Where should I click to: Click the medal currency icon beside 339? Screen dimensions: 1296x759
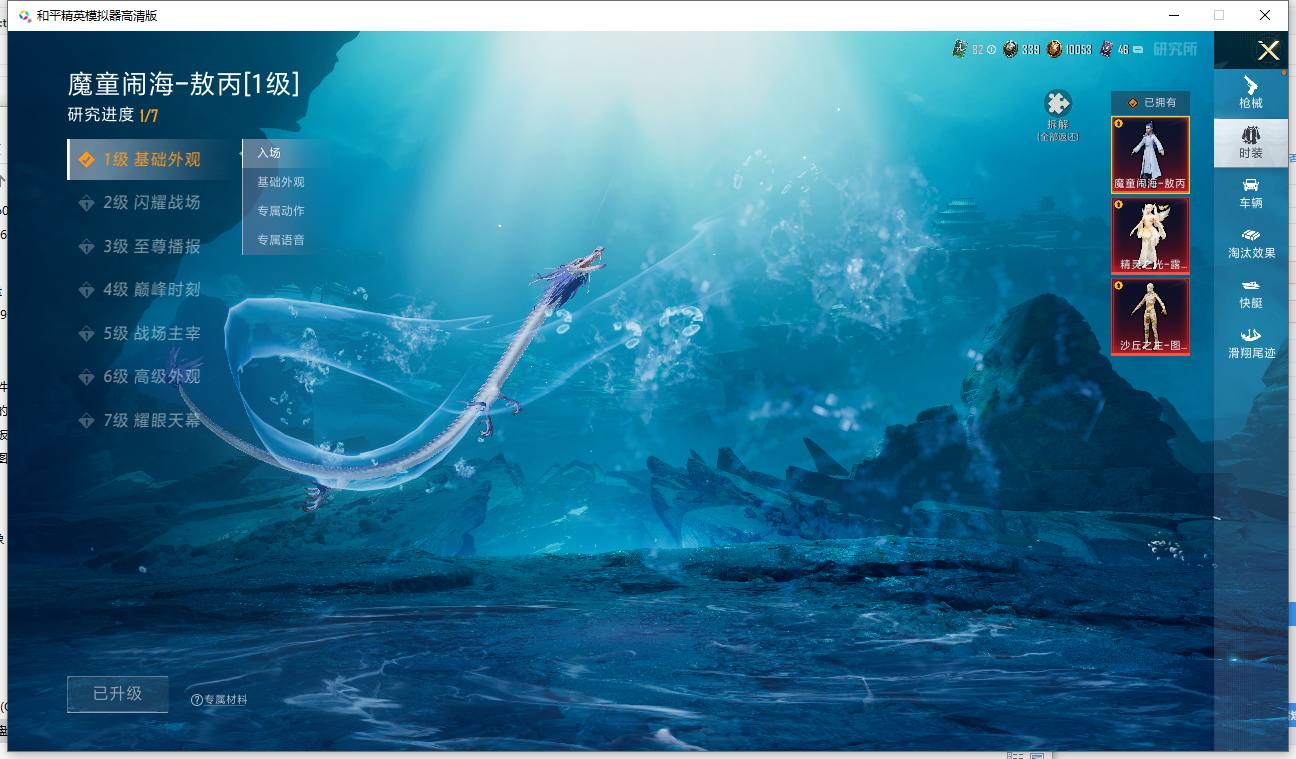click(1010, 48)
